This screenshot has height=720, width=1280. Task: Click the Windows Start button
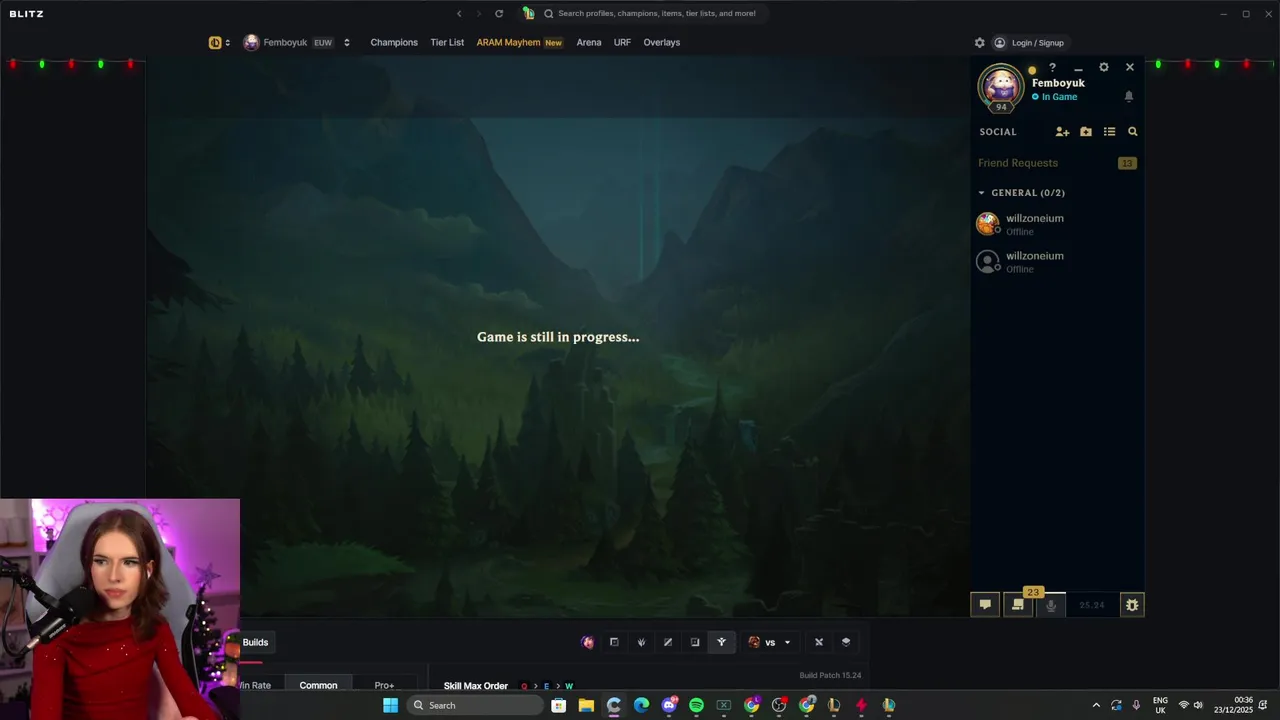(x=390, y=705)
